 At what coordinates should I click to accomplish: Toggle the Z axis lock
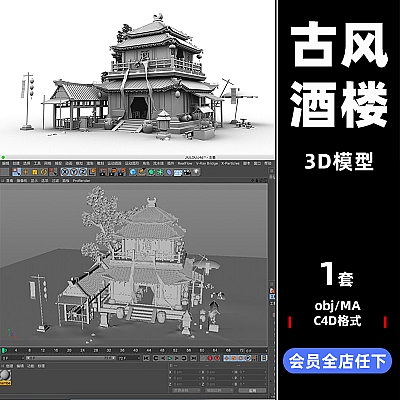[83, 172]
